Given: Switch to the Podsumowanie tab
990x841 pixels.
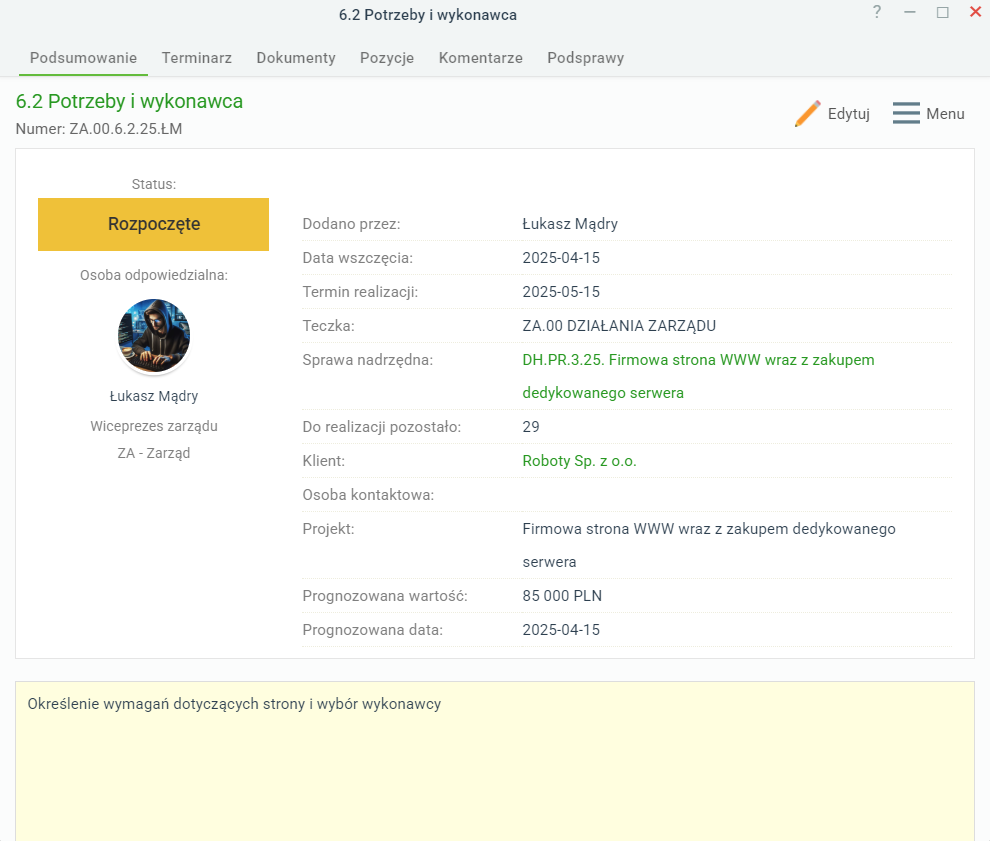Looking at the screenshot, I should click(83, 58).
